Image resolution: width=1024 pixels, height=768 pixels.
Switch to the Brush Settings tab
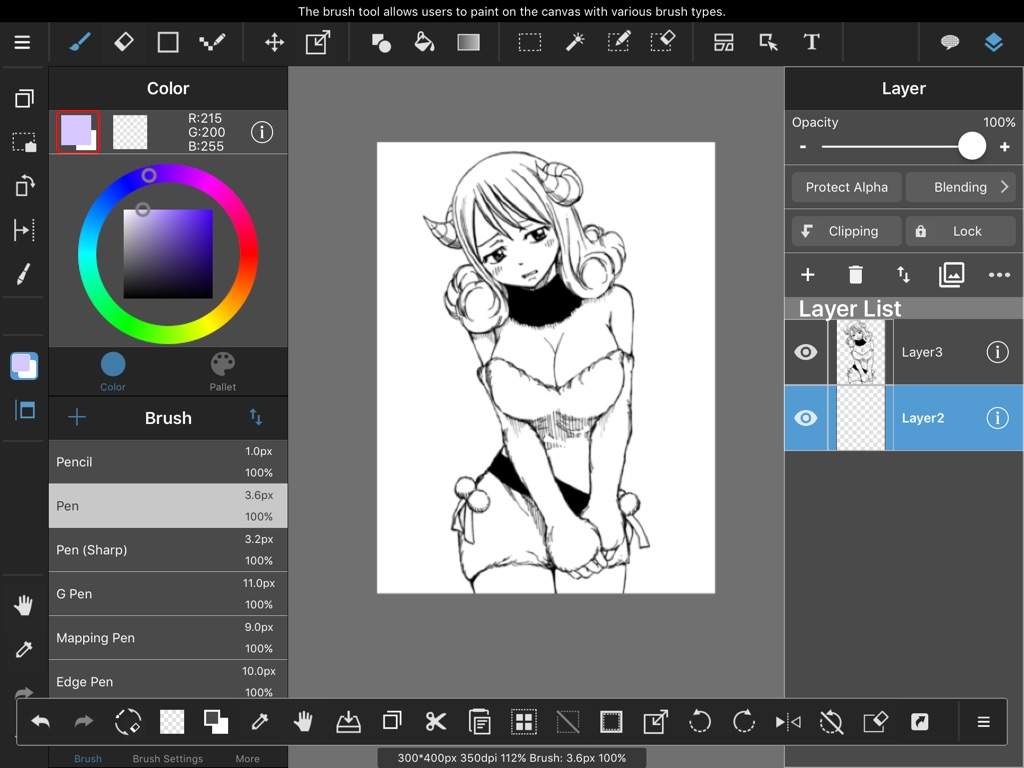pyautogui.click(x=167, y=758)
